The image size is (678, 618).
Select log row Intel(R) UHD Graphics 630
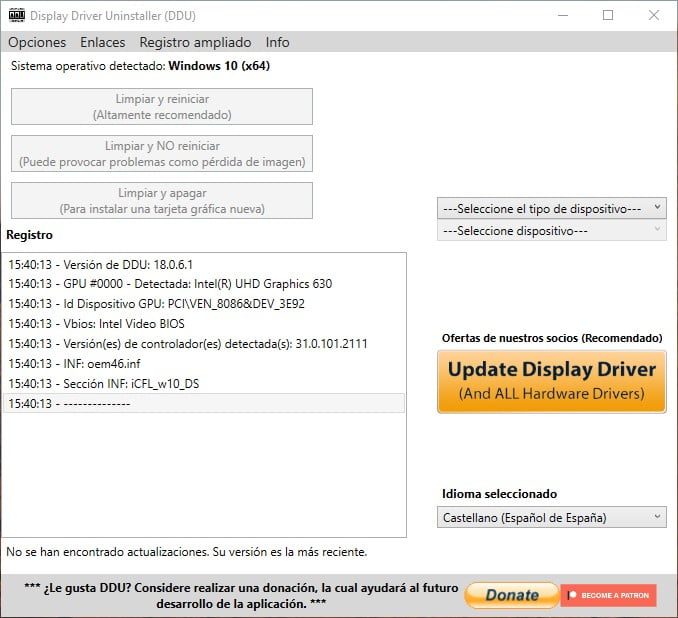pyautogui.click(x=204, y=284)
